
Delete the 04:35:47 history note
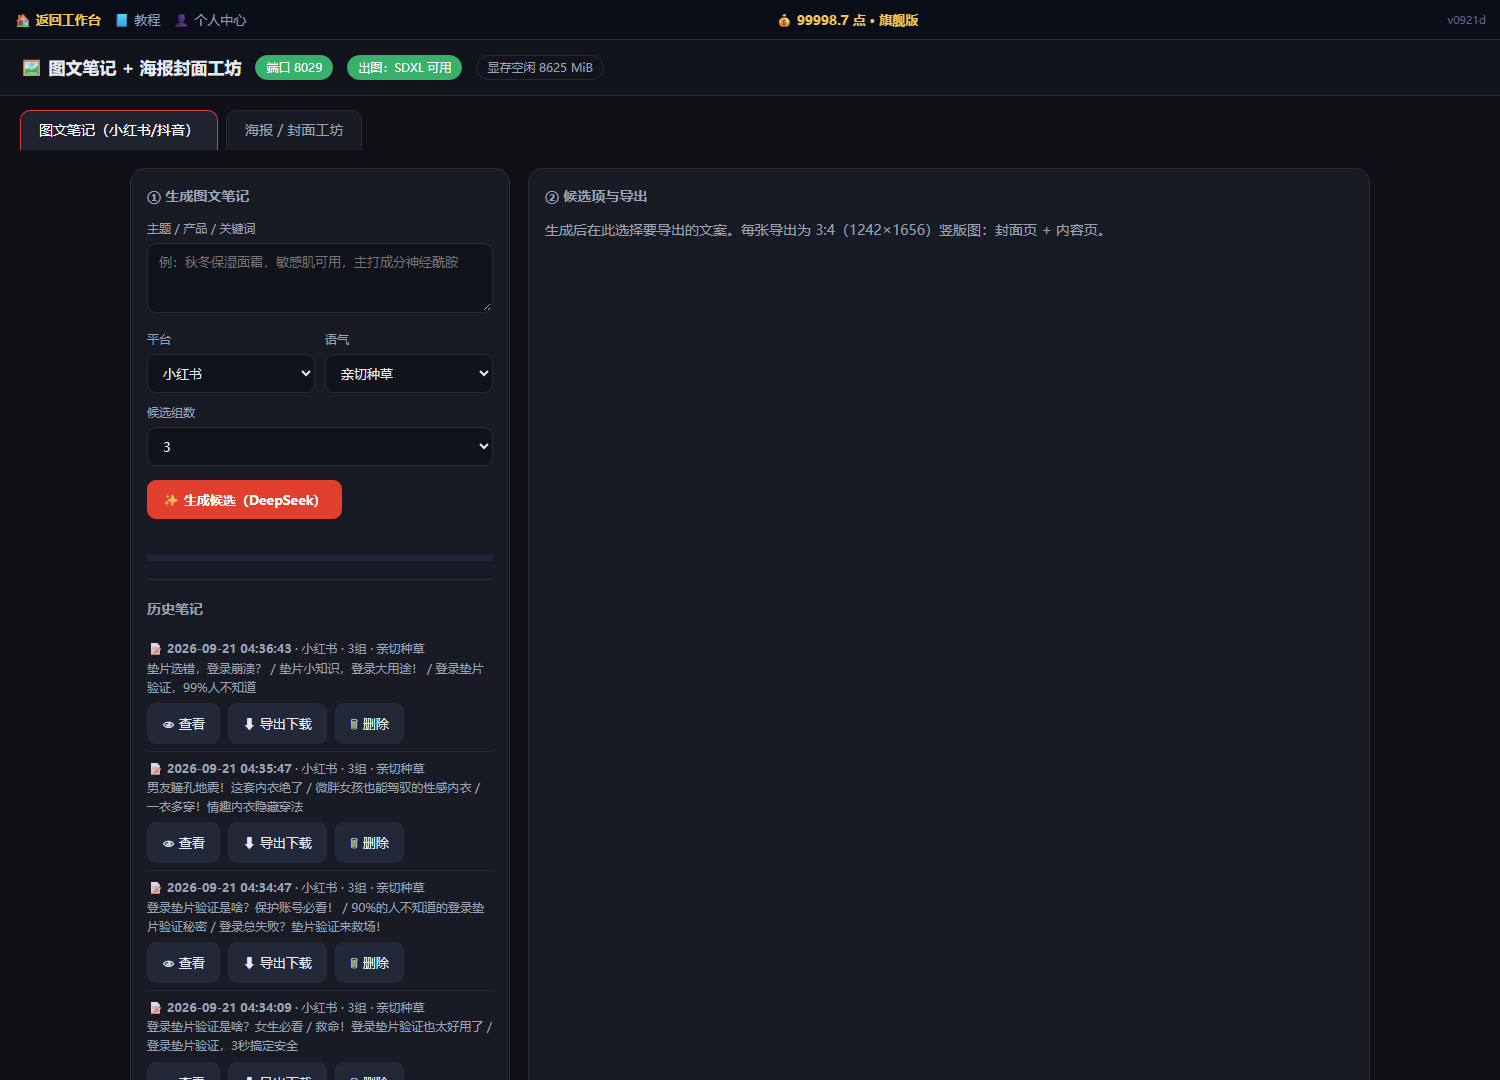pyautogui.click(x=369, y=843)
